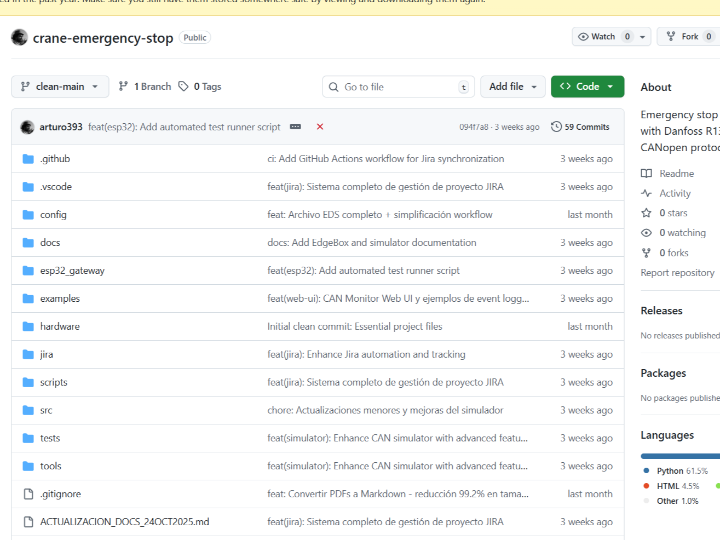Image resolution: width=720 pixels, height=540 pixels.
Task: Open the 59 Commits history
Action: (x=580, y=127)
